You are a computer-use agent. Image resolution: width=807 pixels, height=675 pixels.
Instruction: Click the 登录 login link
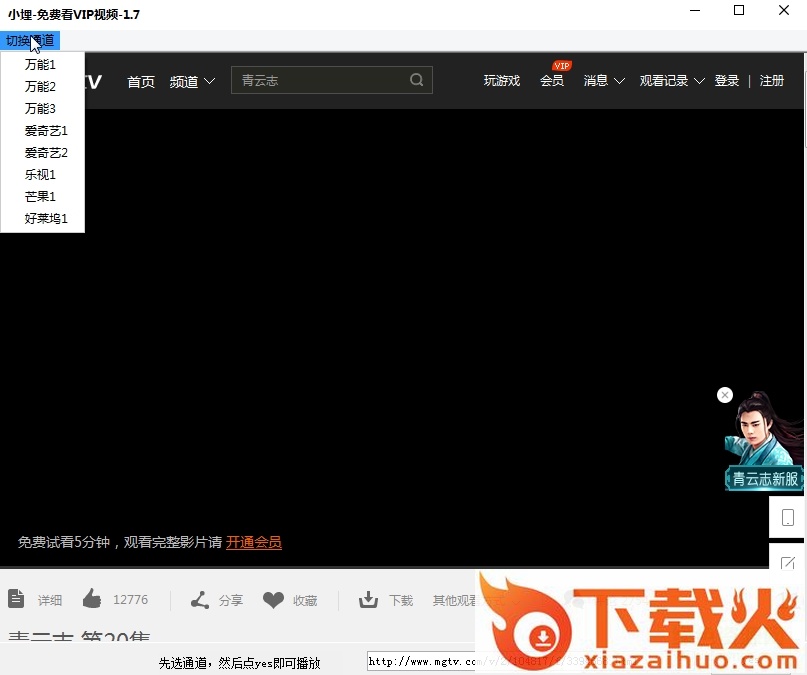(727, 81)
